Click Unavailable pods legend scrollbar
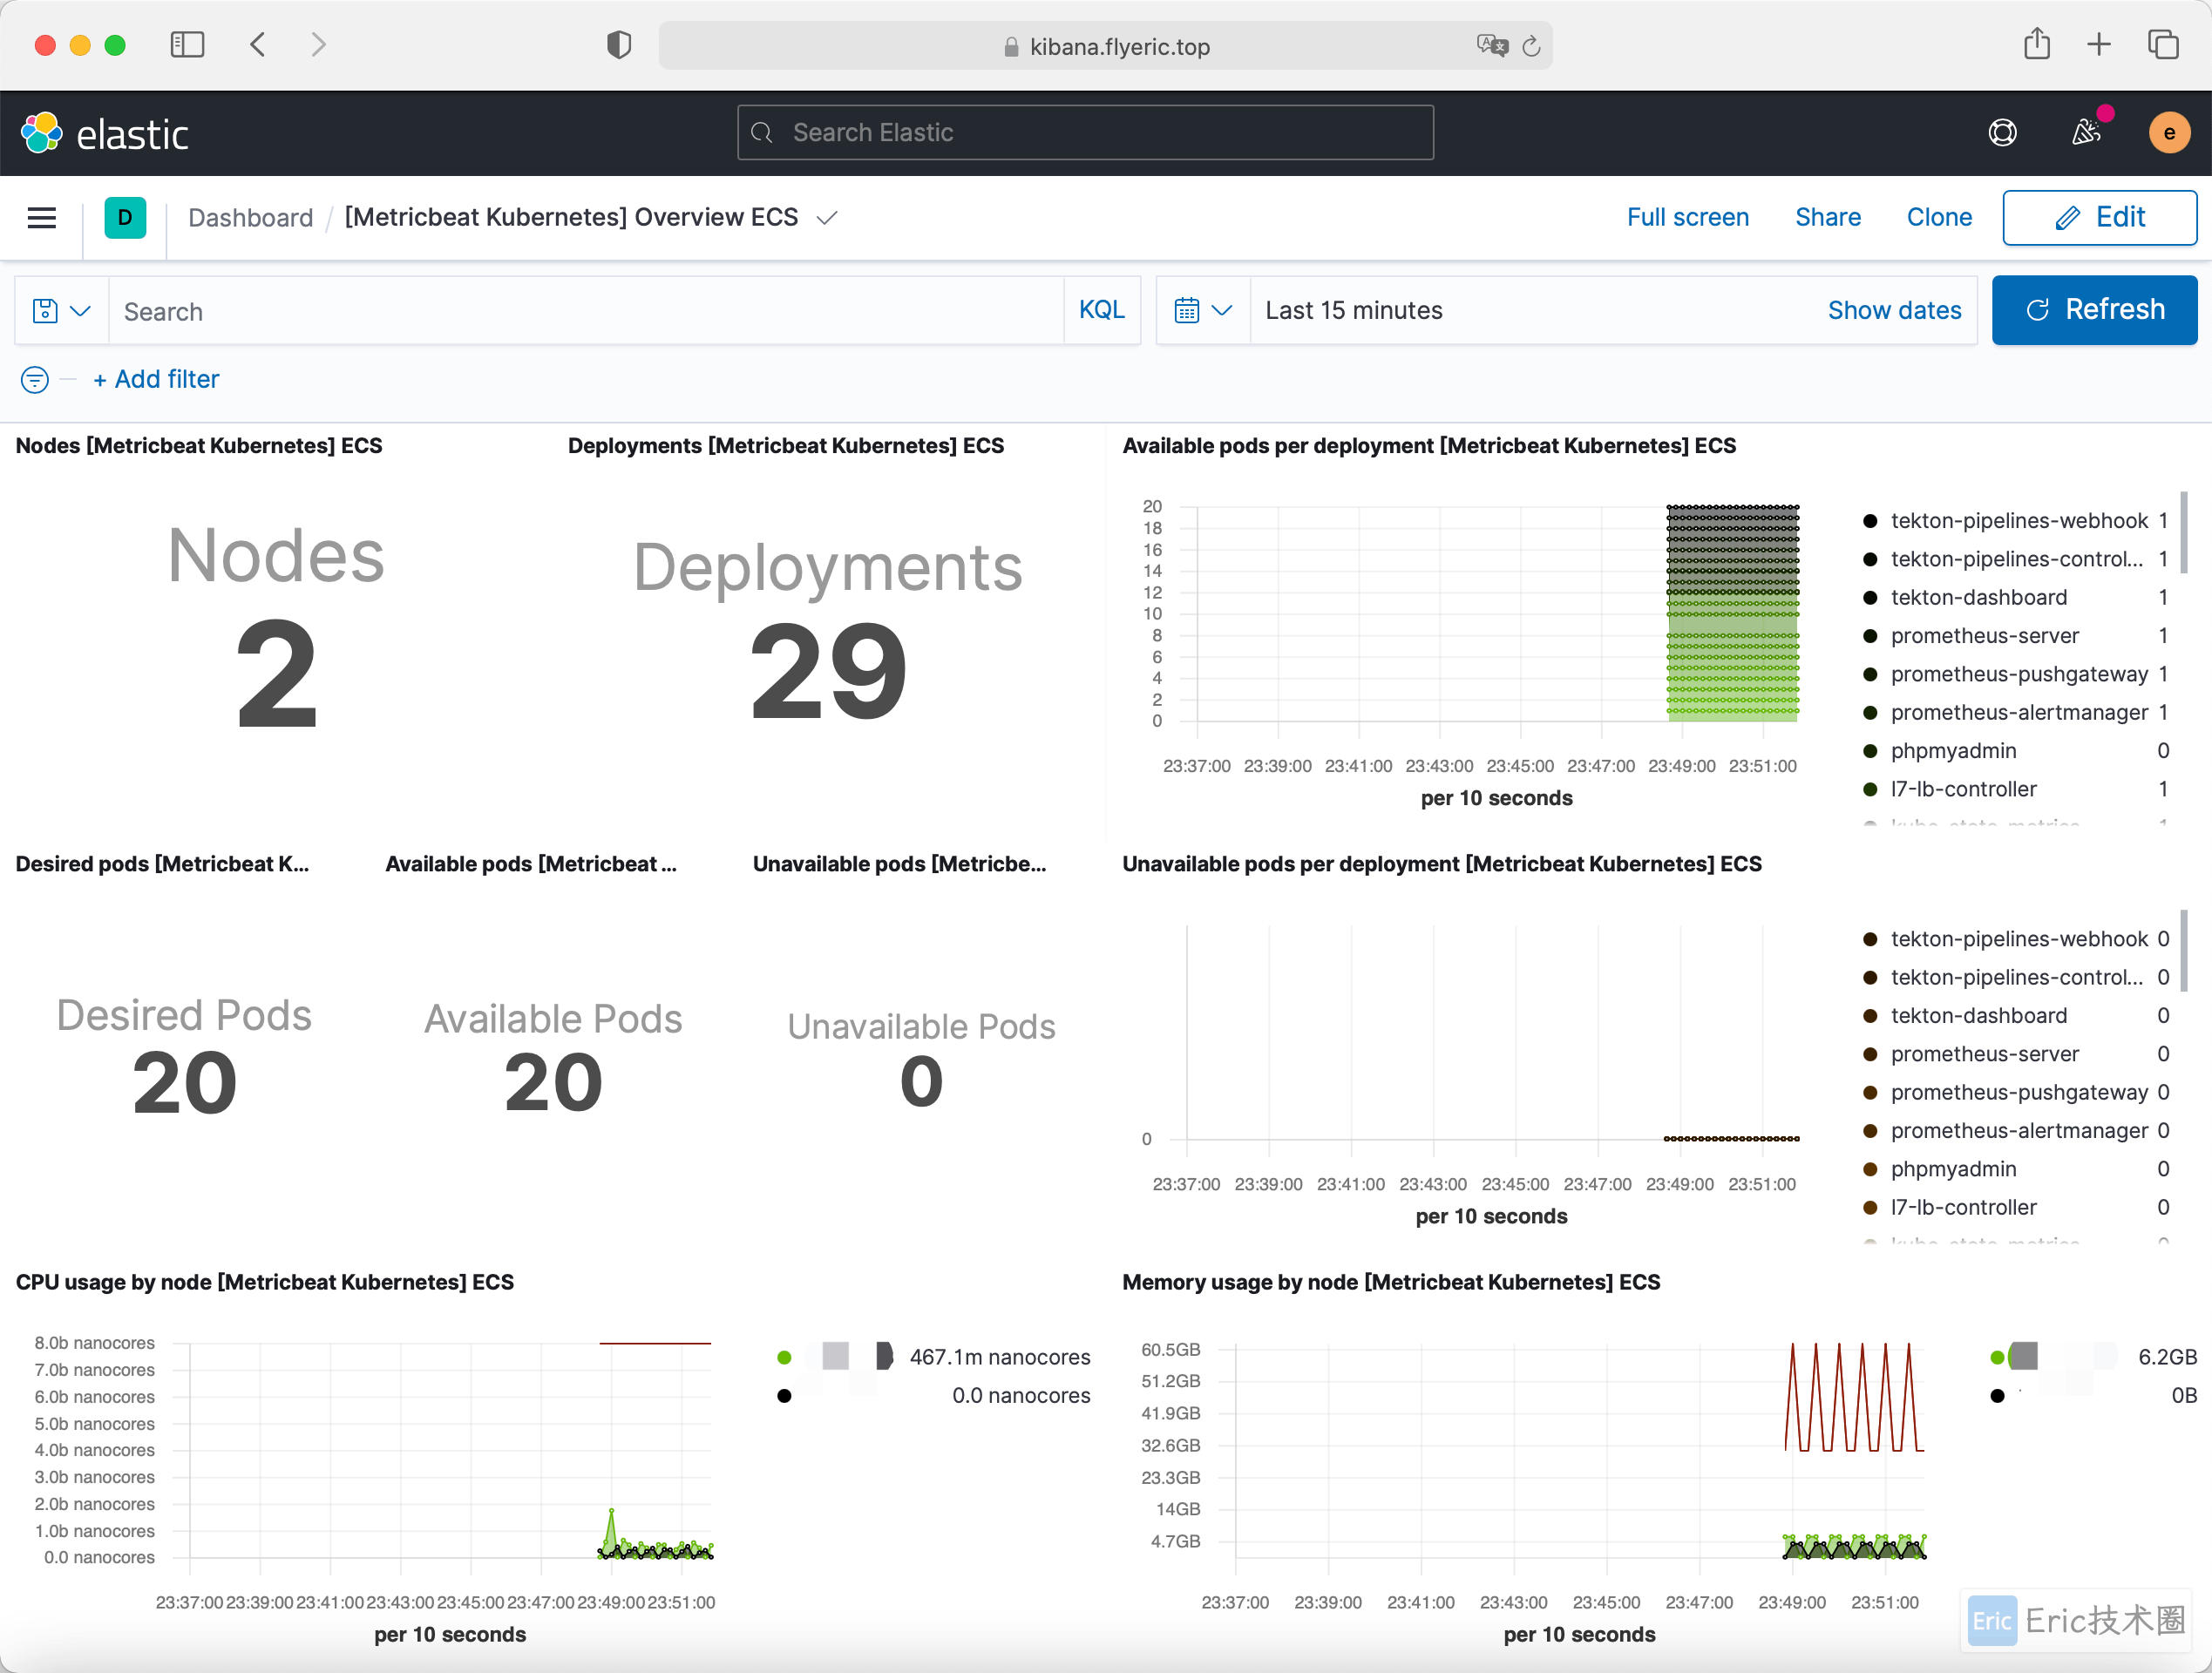Image resolution: width=2212 pixels, height=1673 pixels. (2184, 950)
